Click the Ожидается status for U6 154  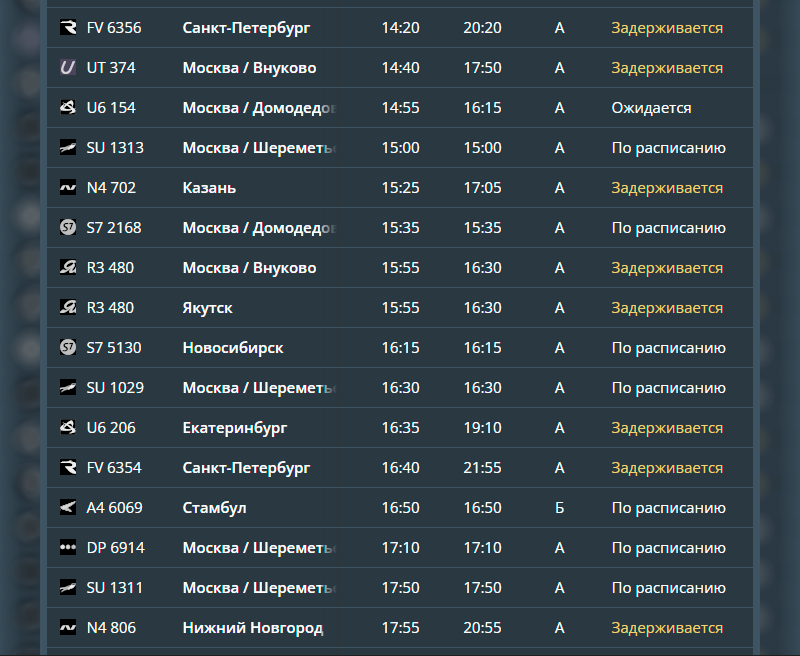tap(651, 108)
